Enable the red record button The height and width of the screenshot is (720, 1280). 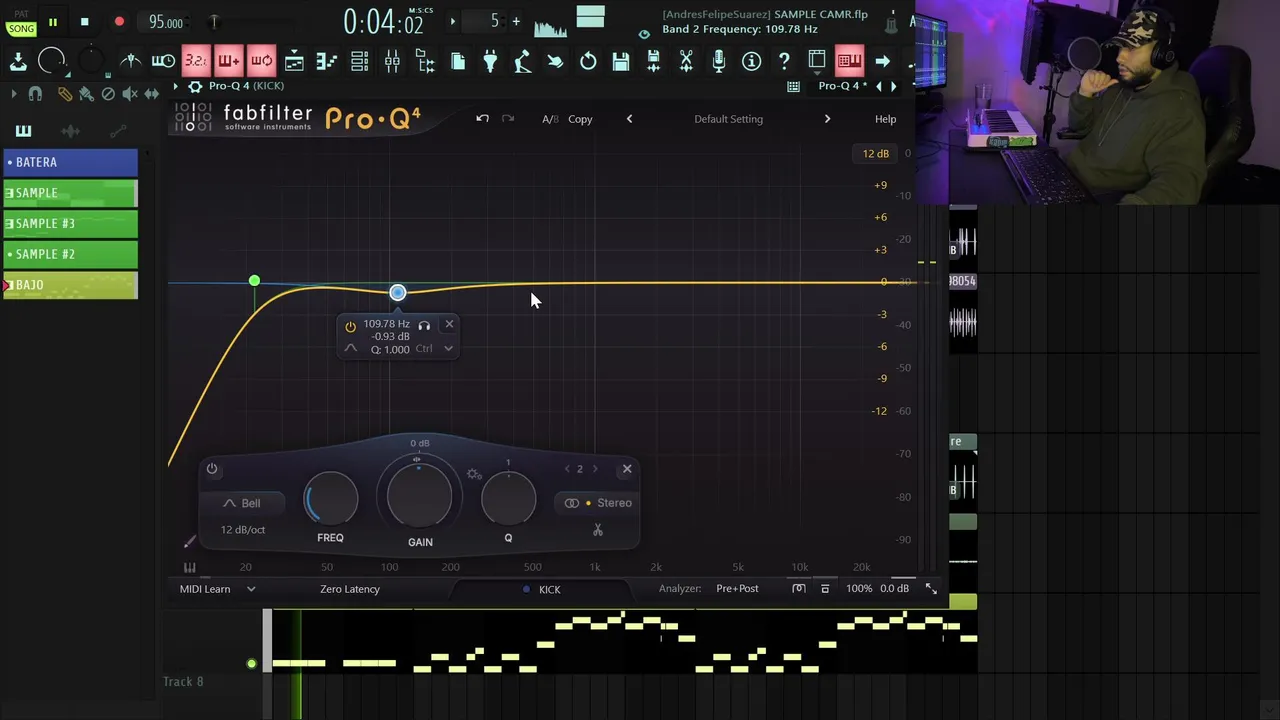[119, 22]
